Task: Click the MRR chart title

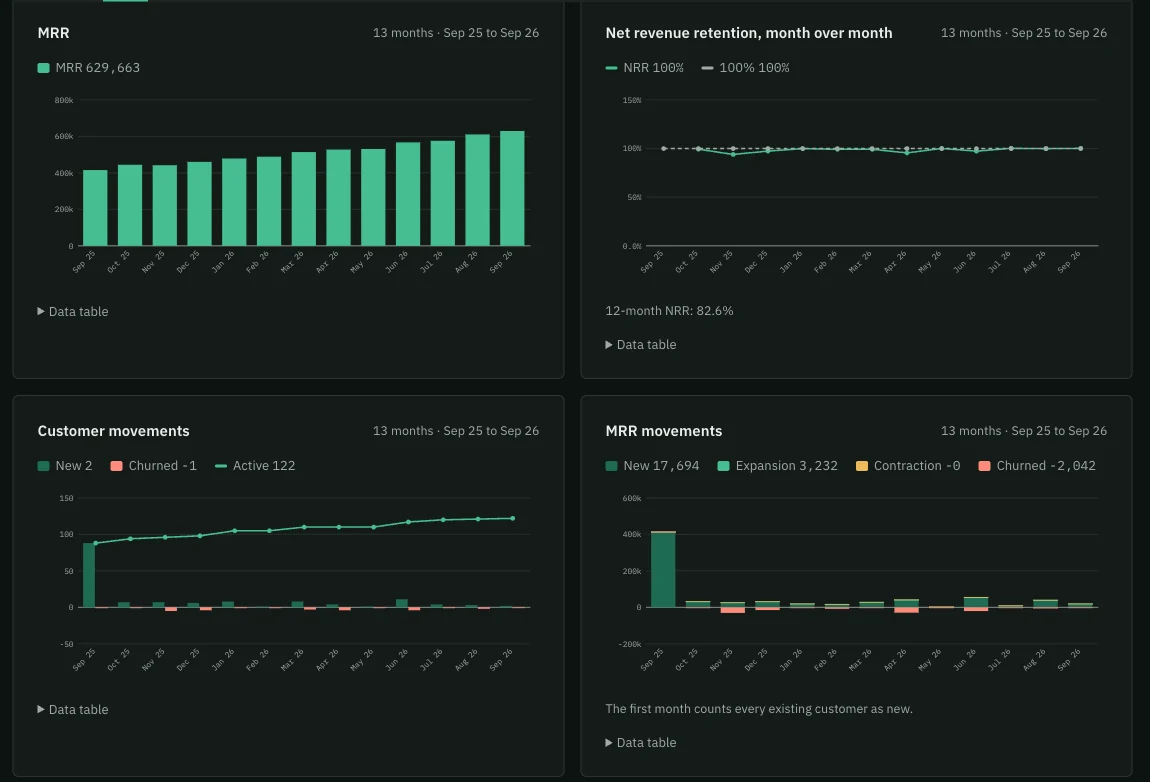Action: 54,33
